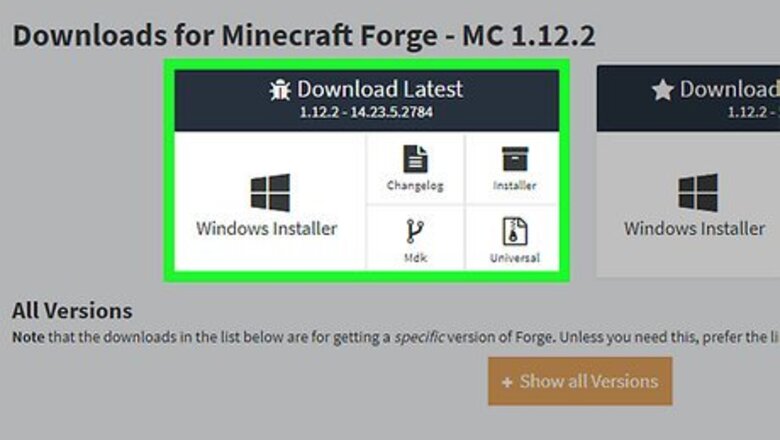Click the All Versions heading

tap(72, 311)
